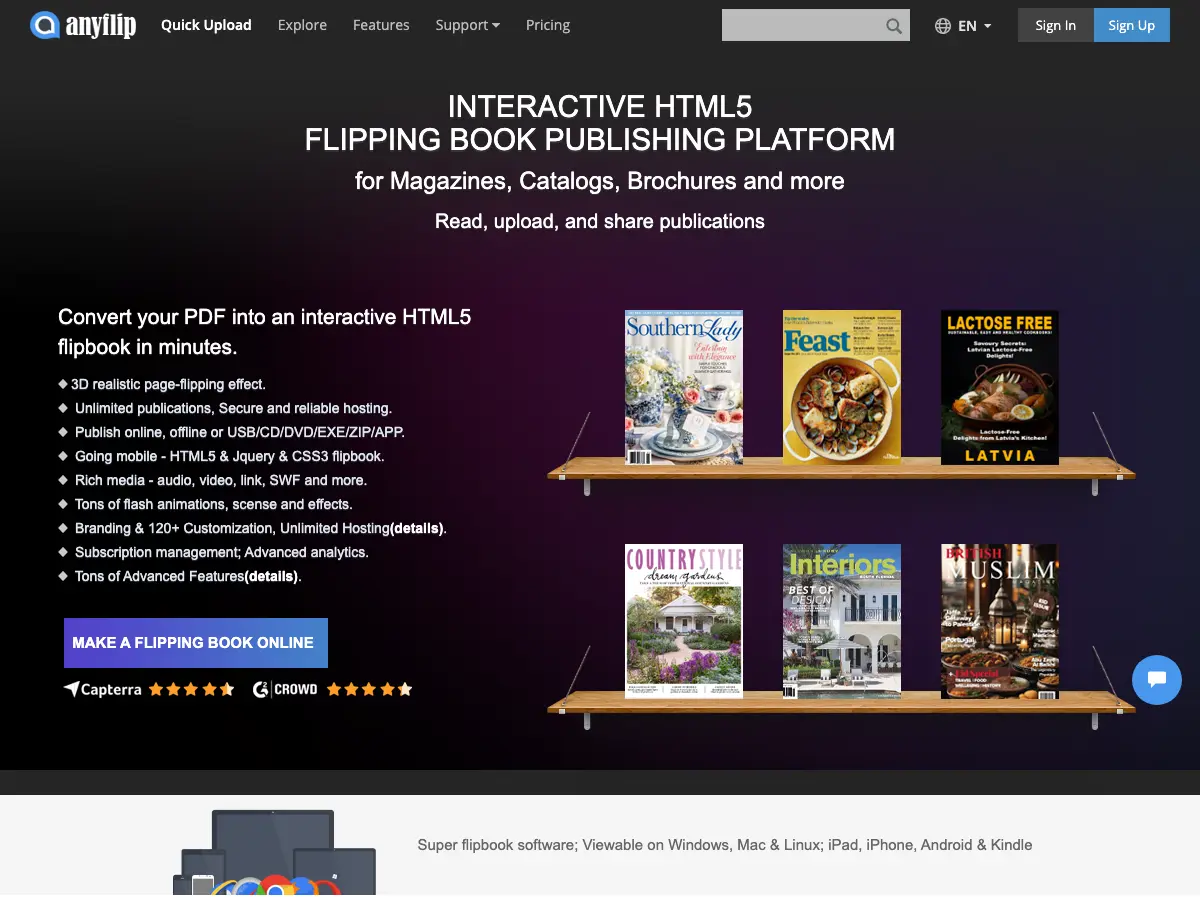This screenshot has width=1200, height=900.
Task: Open the Explore page
Action: pos(302,25)
